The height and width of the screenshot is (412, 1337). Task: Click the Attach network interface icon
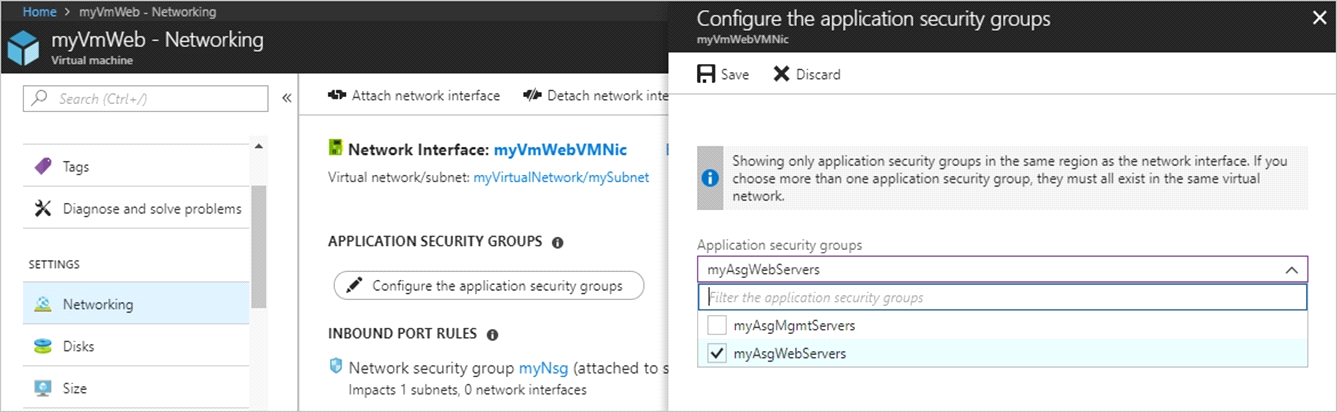pyautogui.click(x=337, y=96)
